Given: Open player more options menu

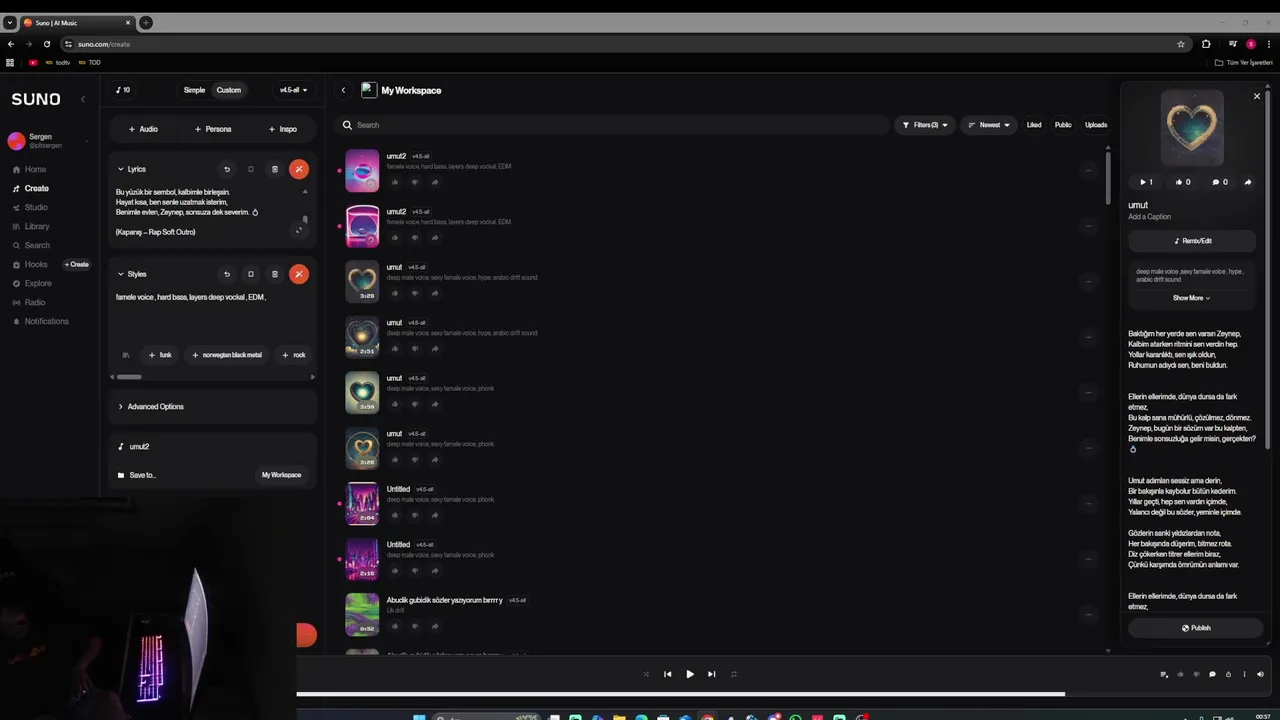Looking at the screenshot, I should 1244,674.
